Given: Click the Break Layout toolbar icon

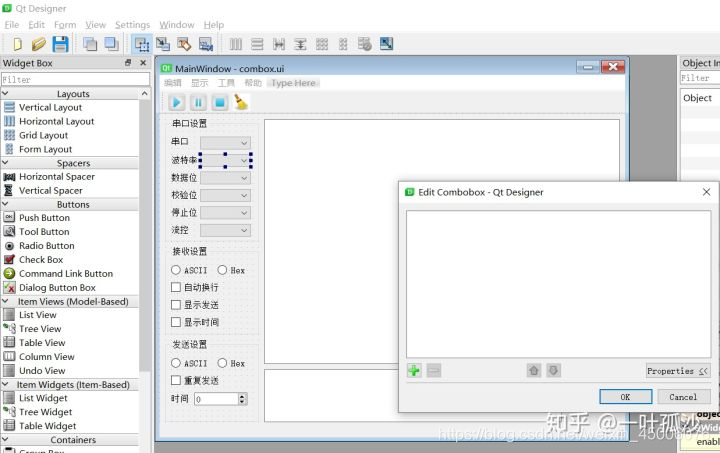Looking at the screenshot, I should tap(365, 44).
